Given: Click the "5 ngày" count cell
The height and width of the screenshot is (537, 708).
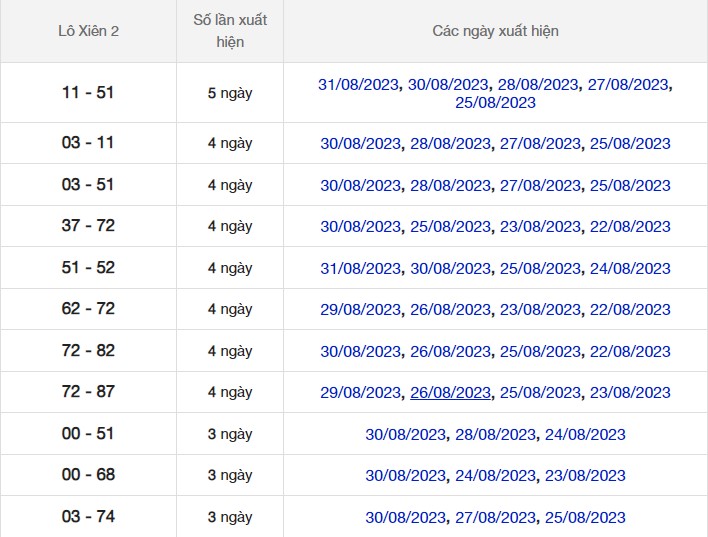Looking at the screenshot, I should pos(230,93).
